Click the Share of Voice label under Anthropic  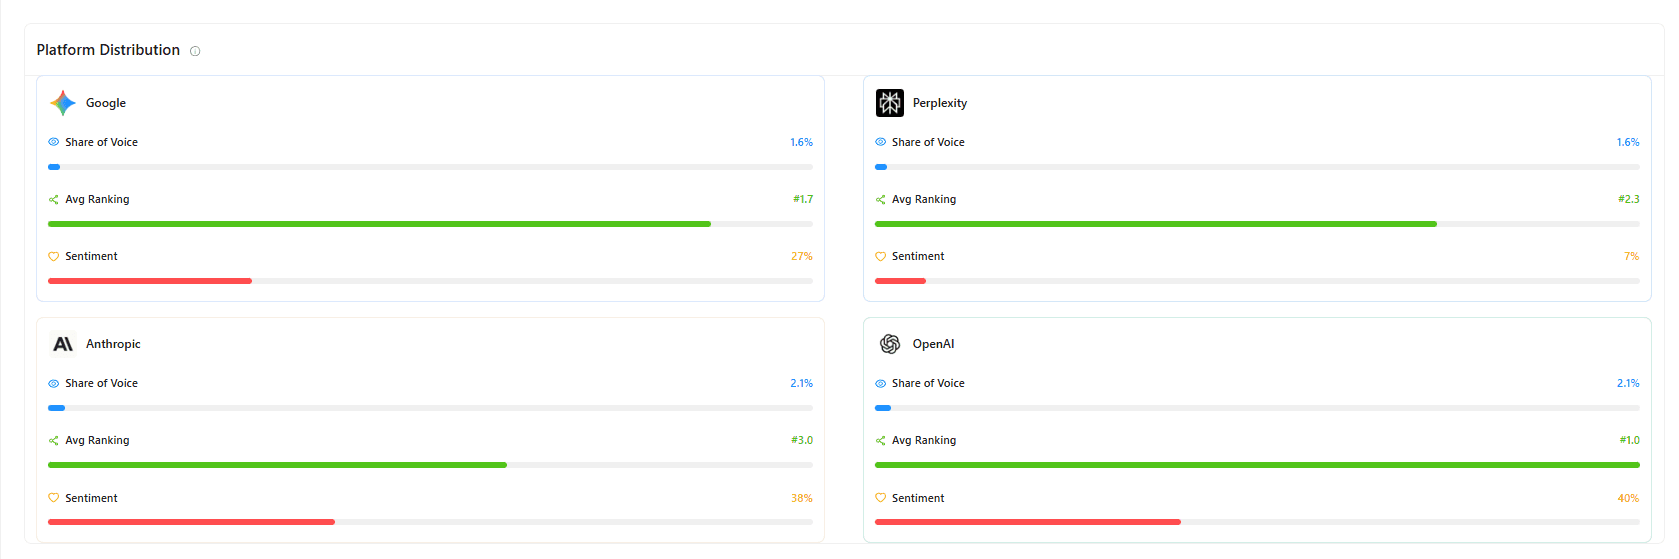coord(101,383)
